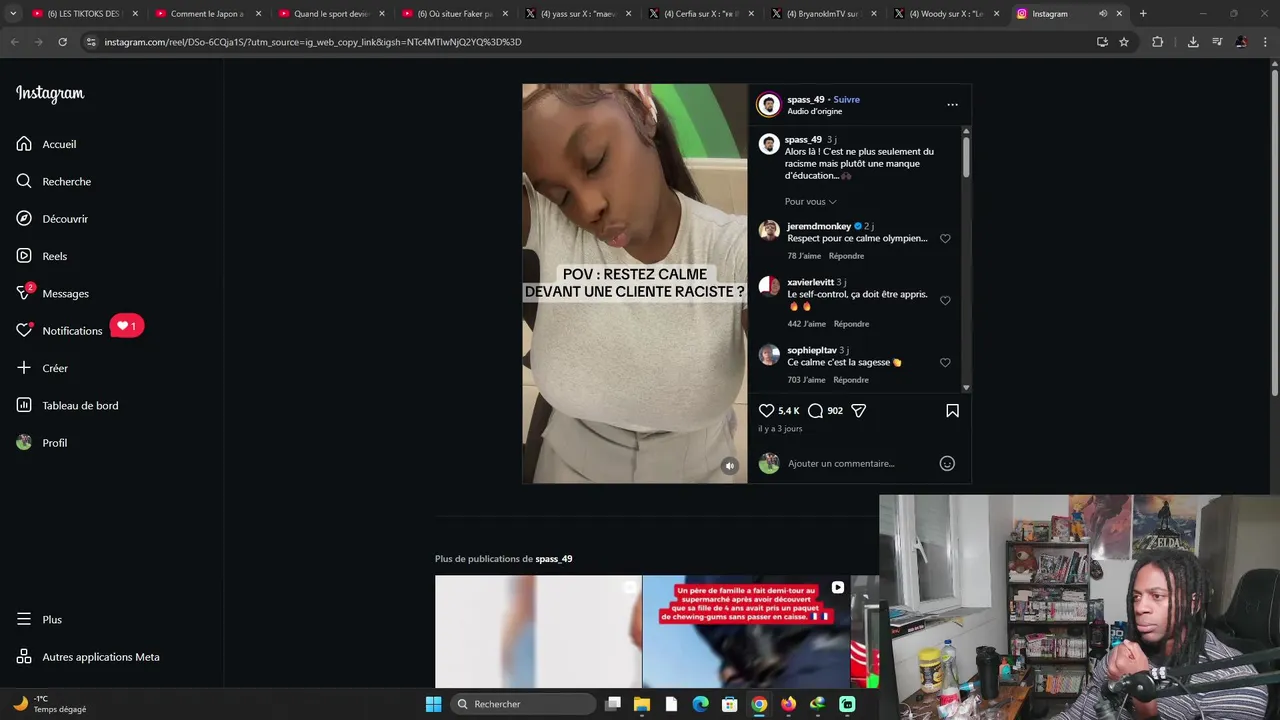Click the comments panel scrollbar
Viewport: 1280px width, 720px height.
[966, 158]
